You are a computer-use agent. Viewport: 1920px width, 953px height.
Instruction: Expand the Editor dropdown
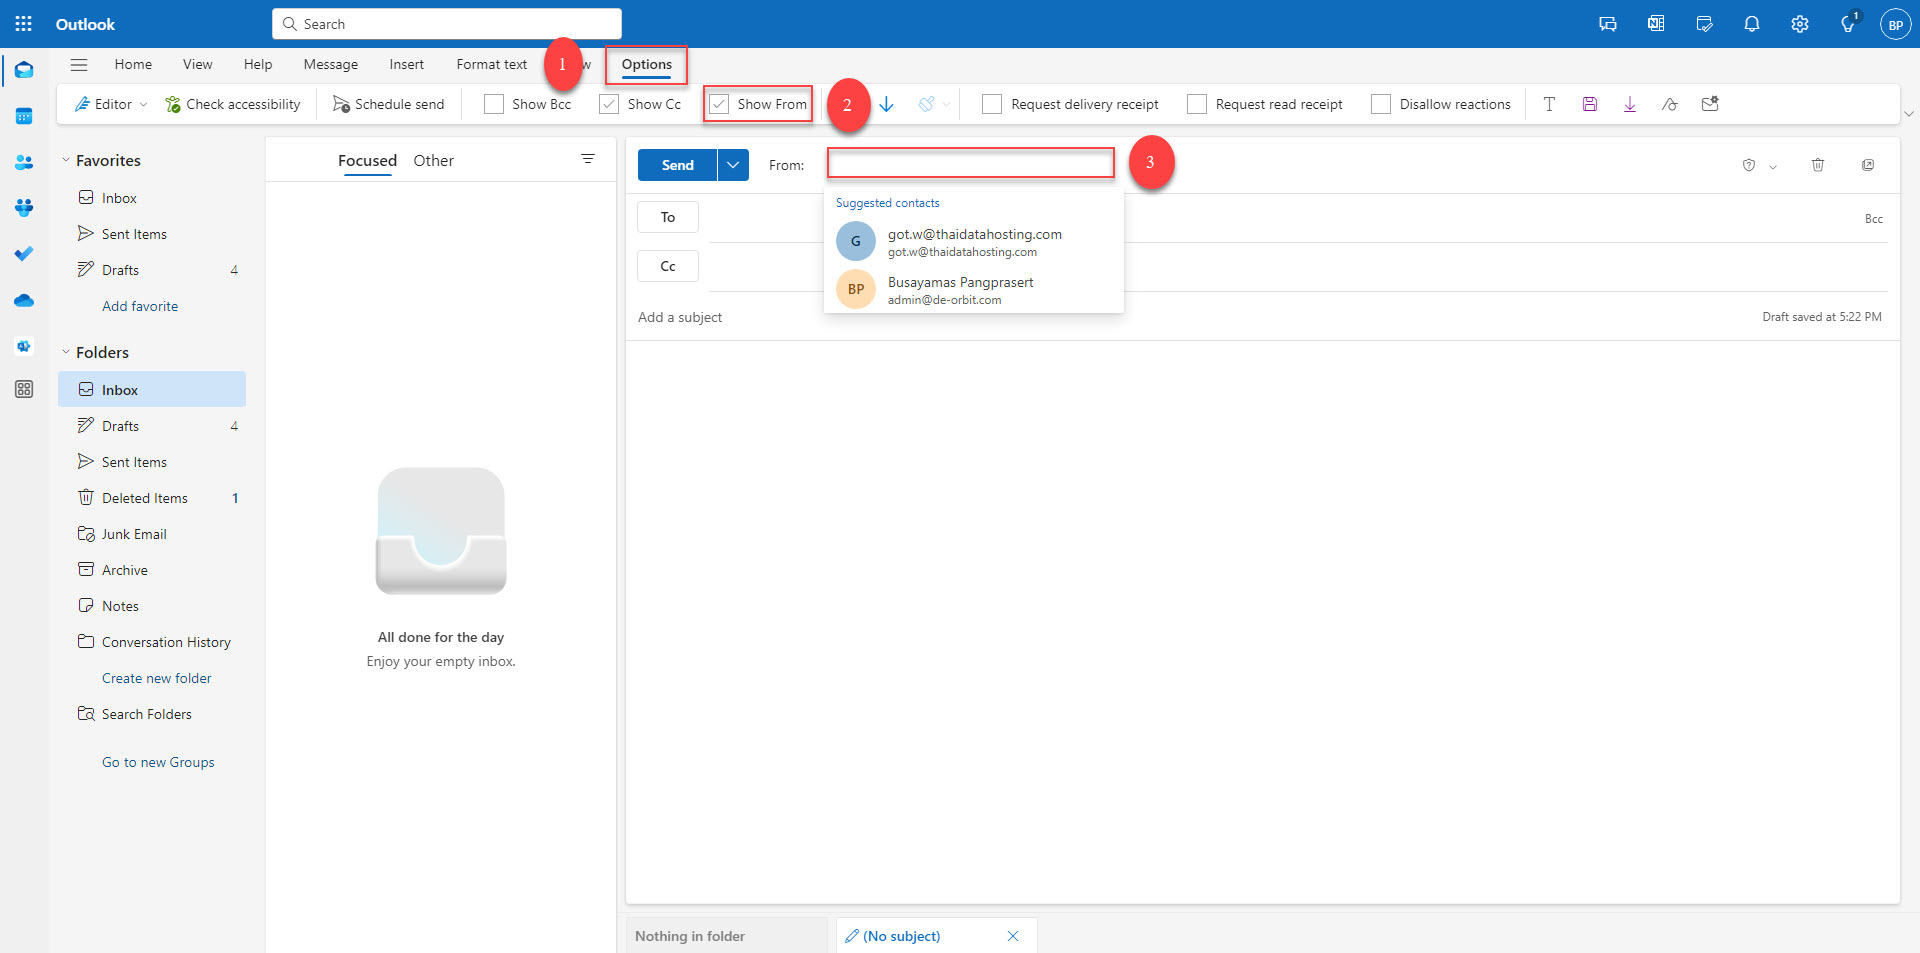144,103
